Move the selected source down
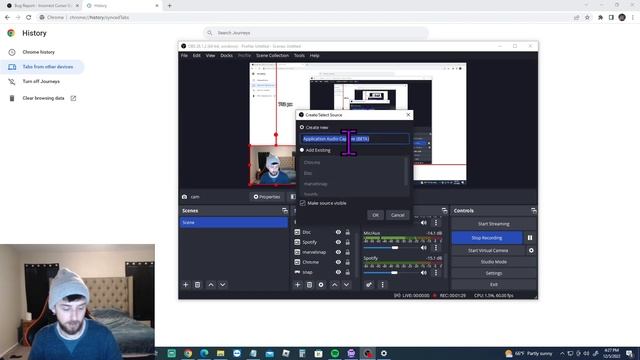Image resolution: width=640 pixels, height=360 pixels. [346, 284]
